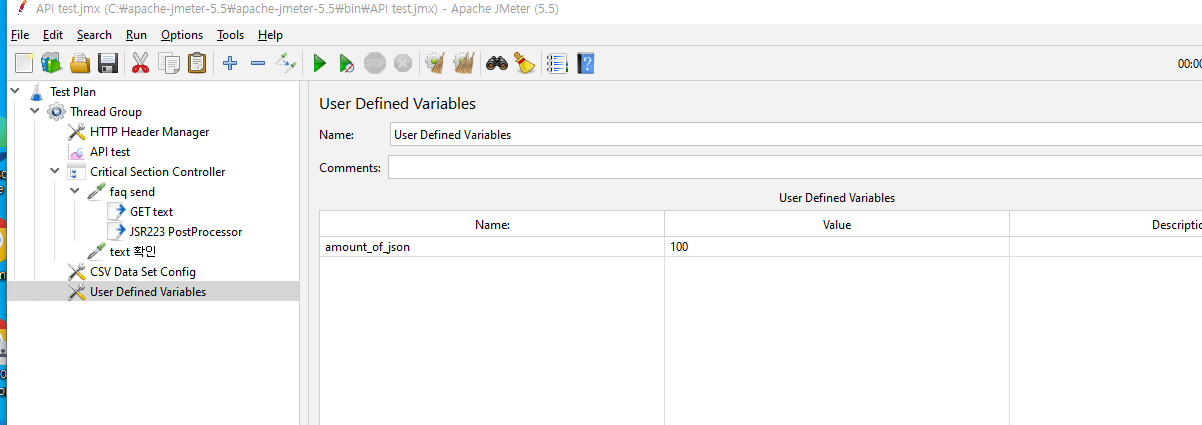Click the Cut scissors icon
1202x425 pixels.
pyautogui.click(x=140, y=64)
